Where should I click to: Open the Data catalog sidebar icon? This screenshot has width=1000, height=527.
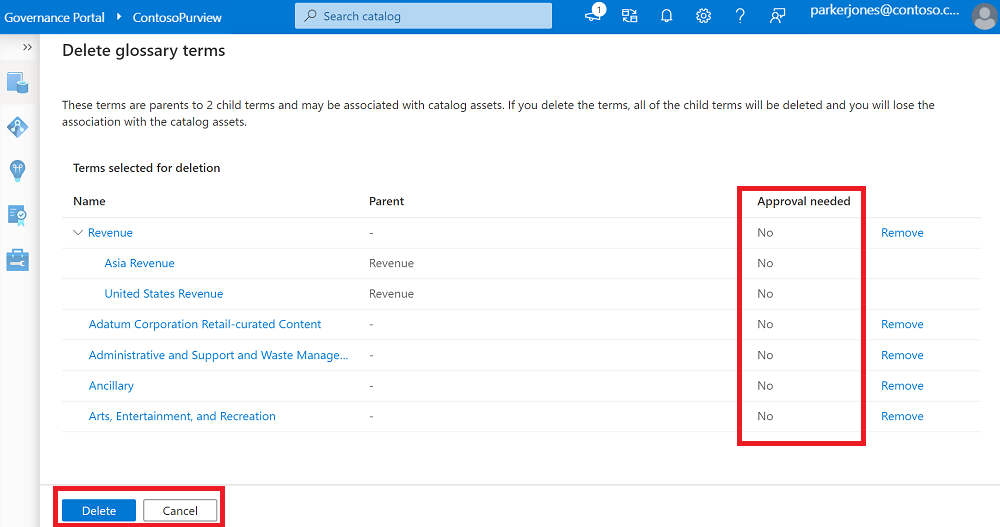point(18,83)
